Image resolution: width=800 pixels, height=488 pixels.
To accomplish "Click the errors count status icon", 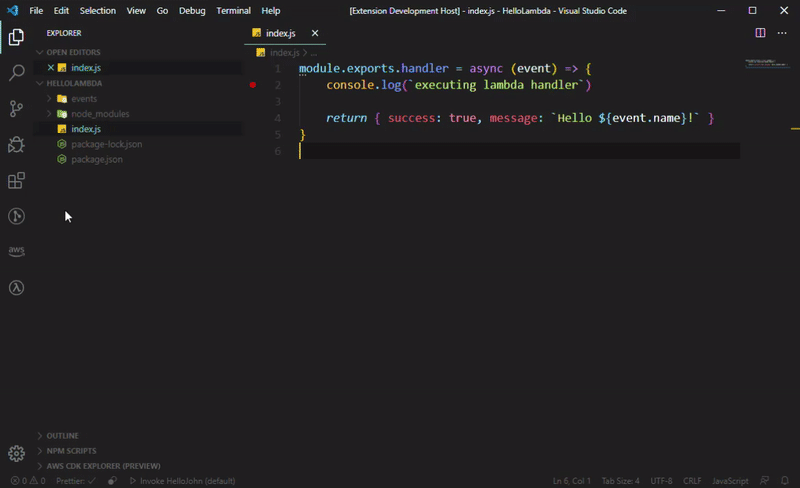I will click(x=19, y=481).
